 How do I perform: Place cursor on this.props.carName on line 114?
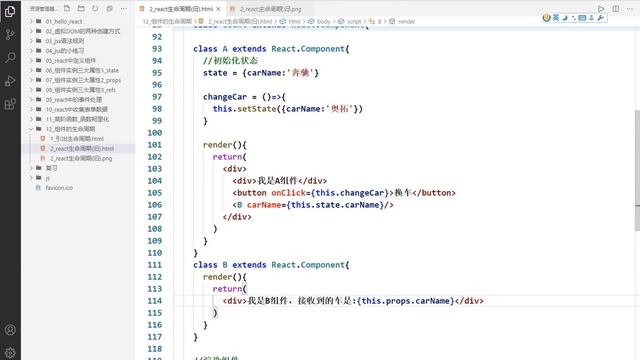tap(405, 301)
